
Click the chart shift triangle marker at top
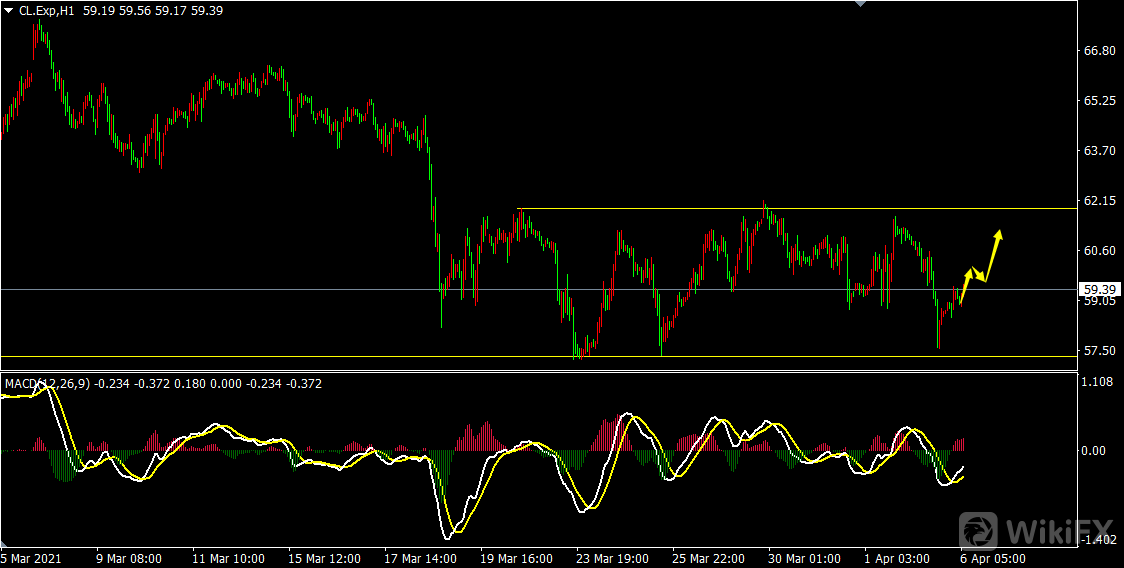coord(857,4)
